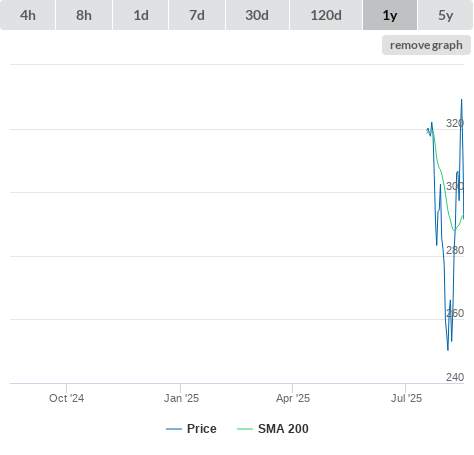Click the Apr '25 axis label
The image size is (474, 455).
click(x=293, y=398)
